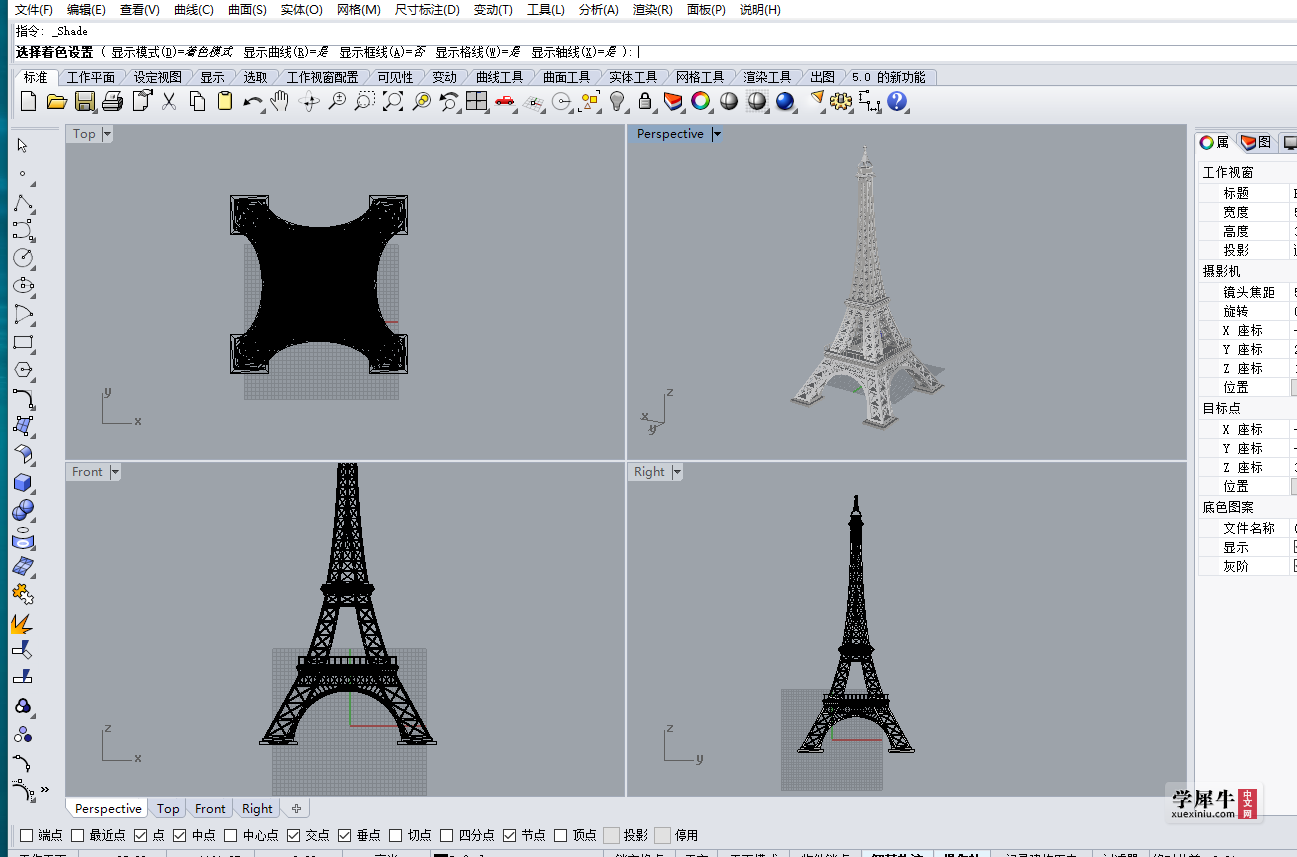The height and width of the screenshot is (857, 1297).
Task: Enable the 切点 osnap checkbox
Action: 396,835
